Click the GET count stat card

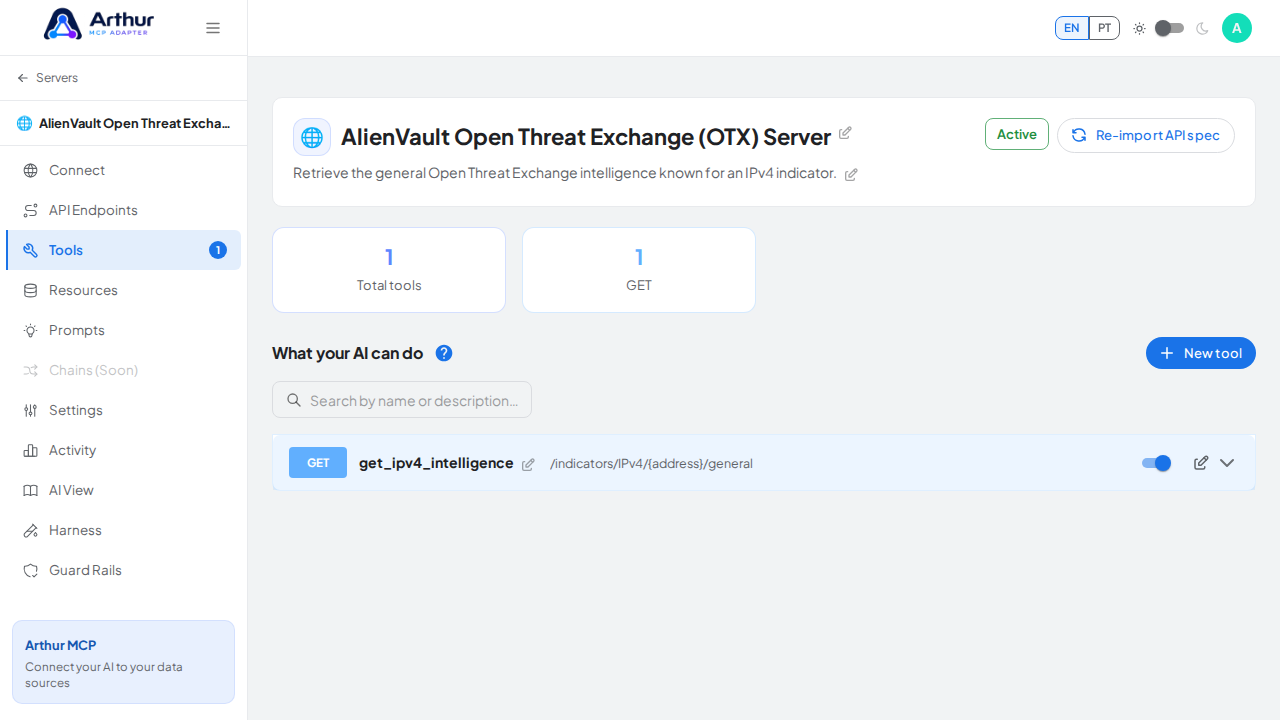pos(639,270)
